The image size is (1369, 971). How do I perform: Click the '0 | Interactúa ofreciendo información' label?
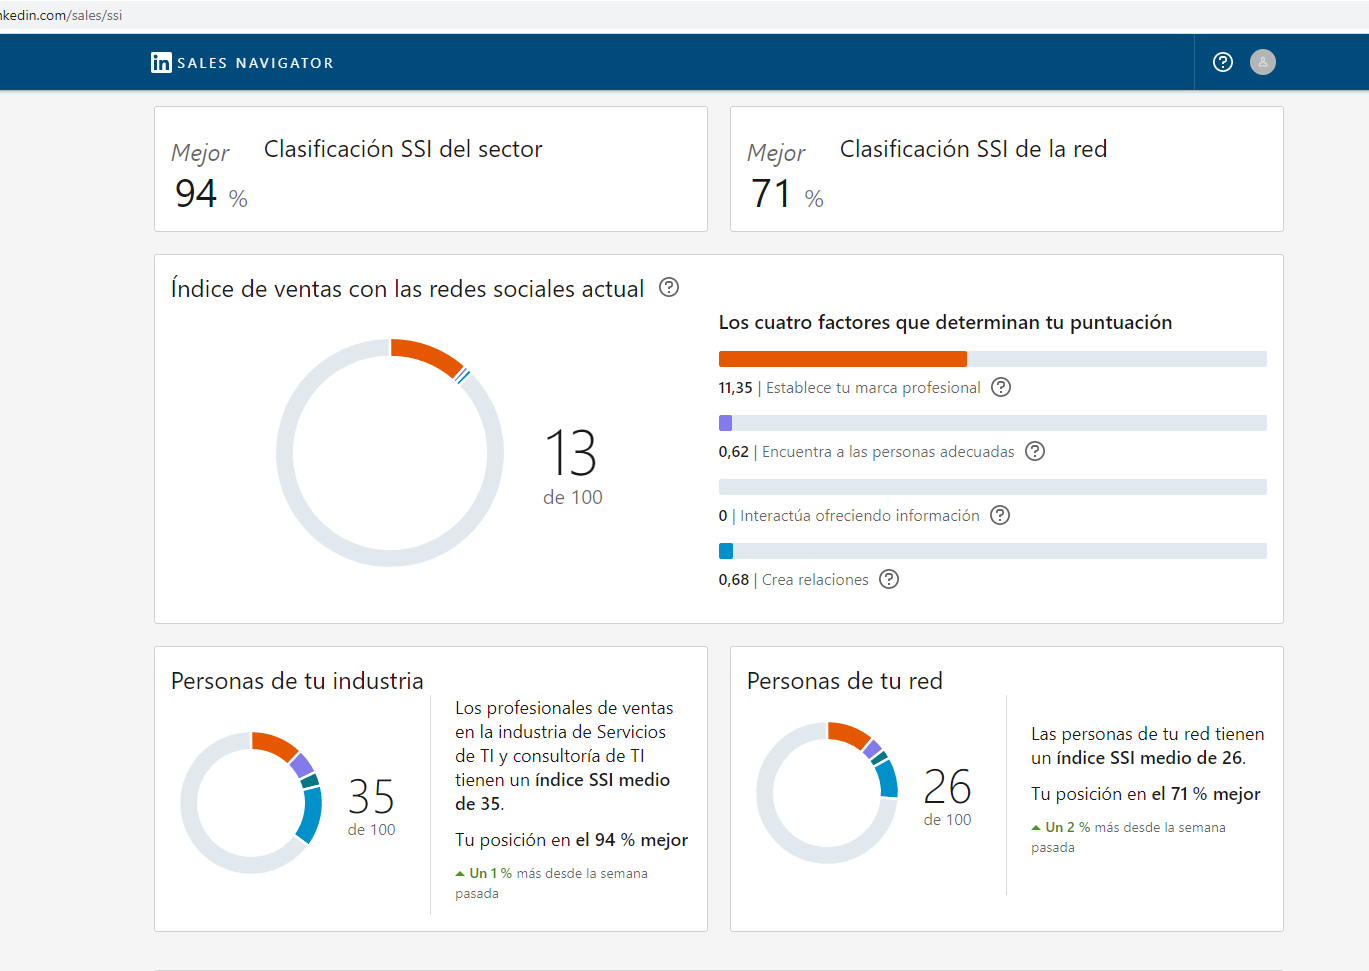click(849, 515)
